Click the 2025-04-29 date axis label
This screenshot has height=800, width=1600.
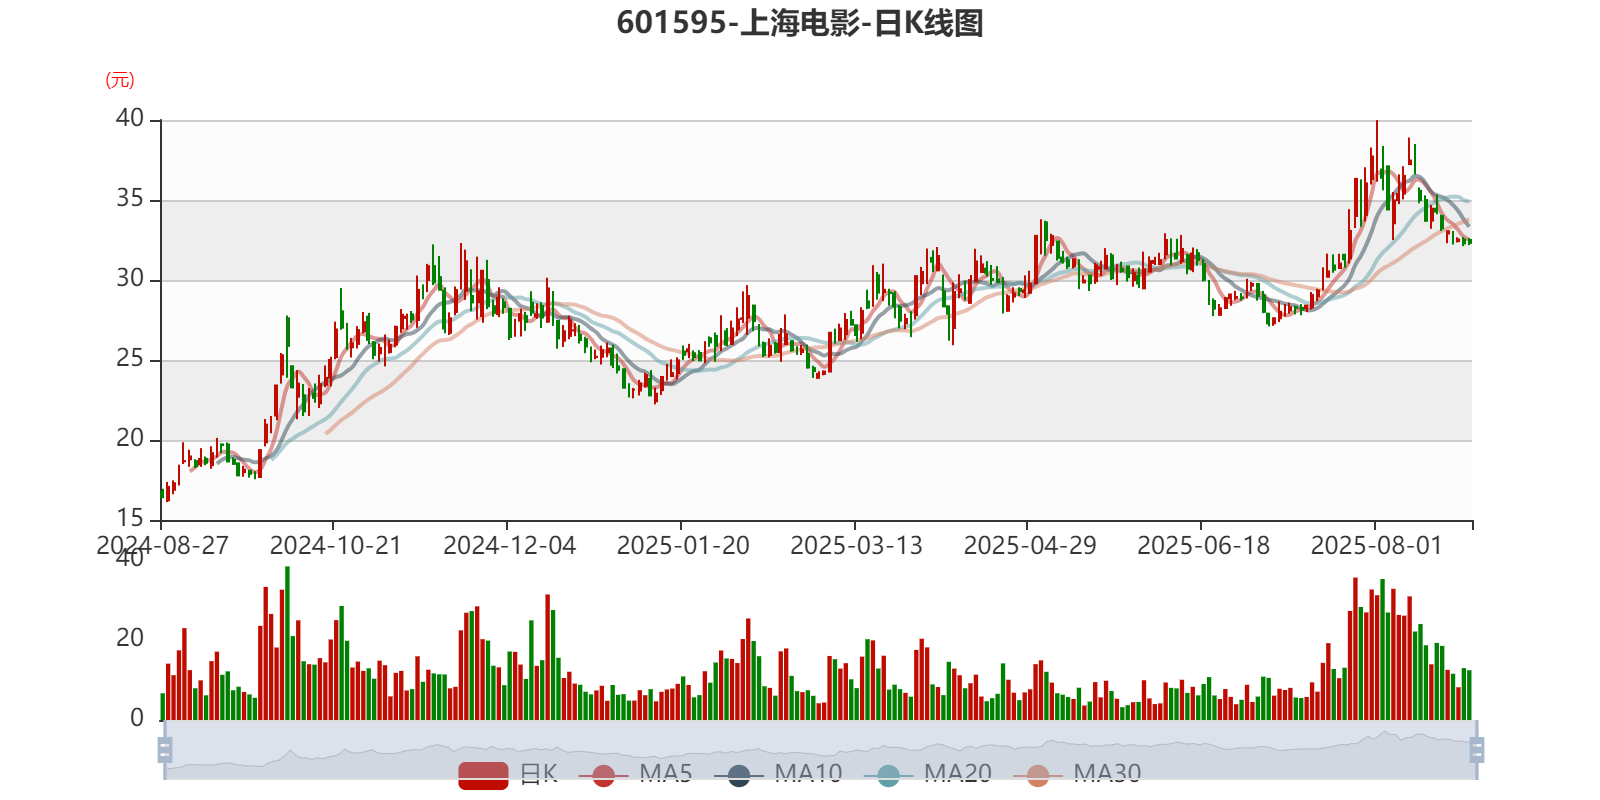point(1030,546)
